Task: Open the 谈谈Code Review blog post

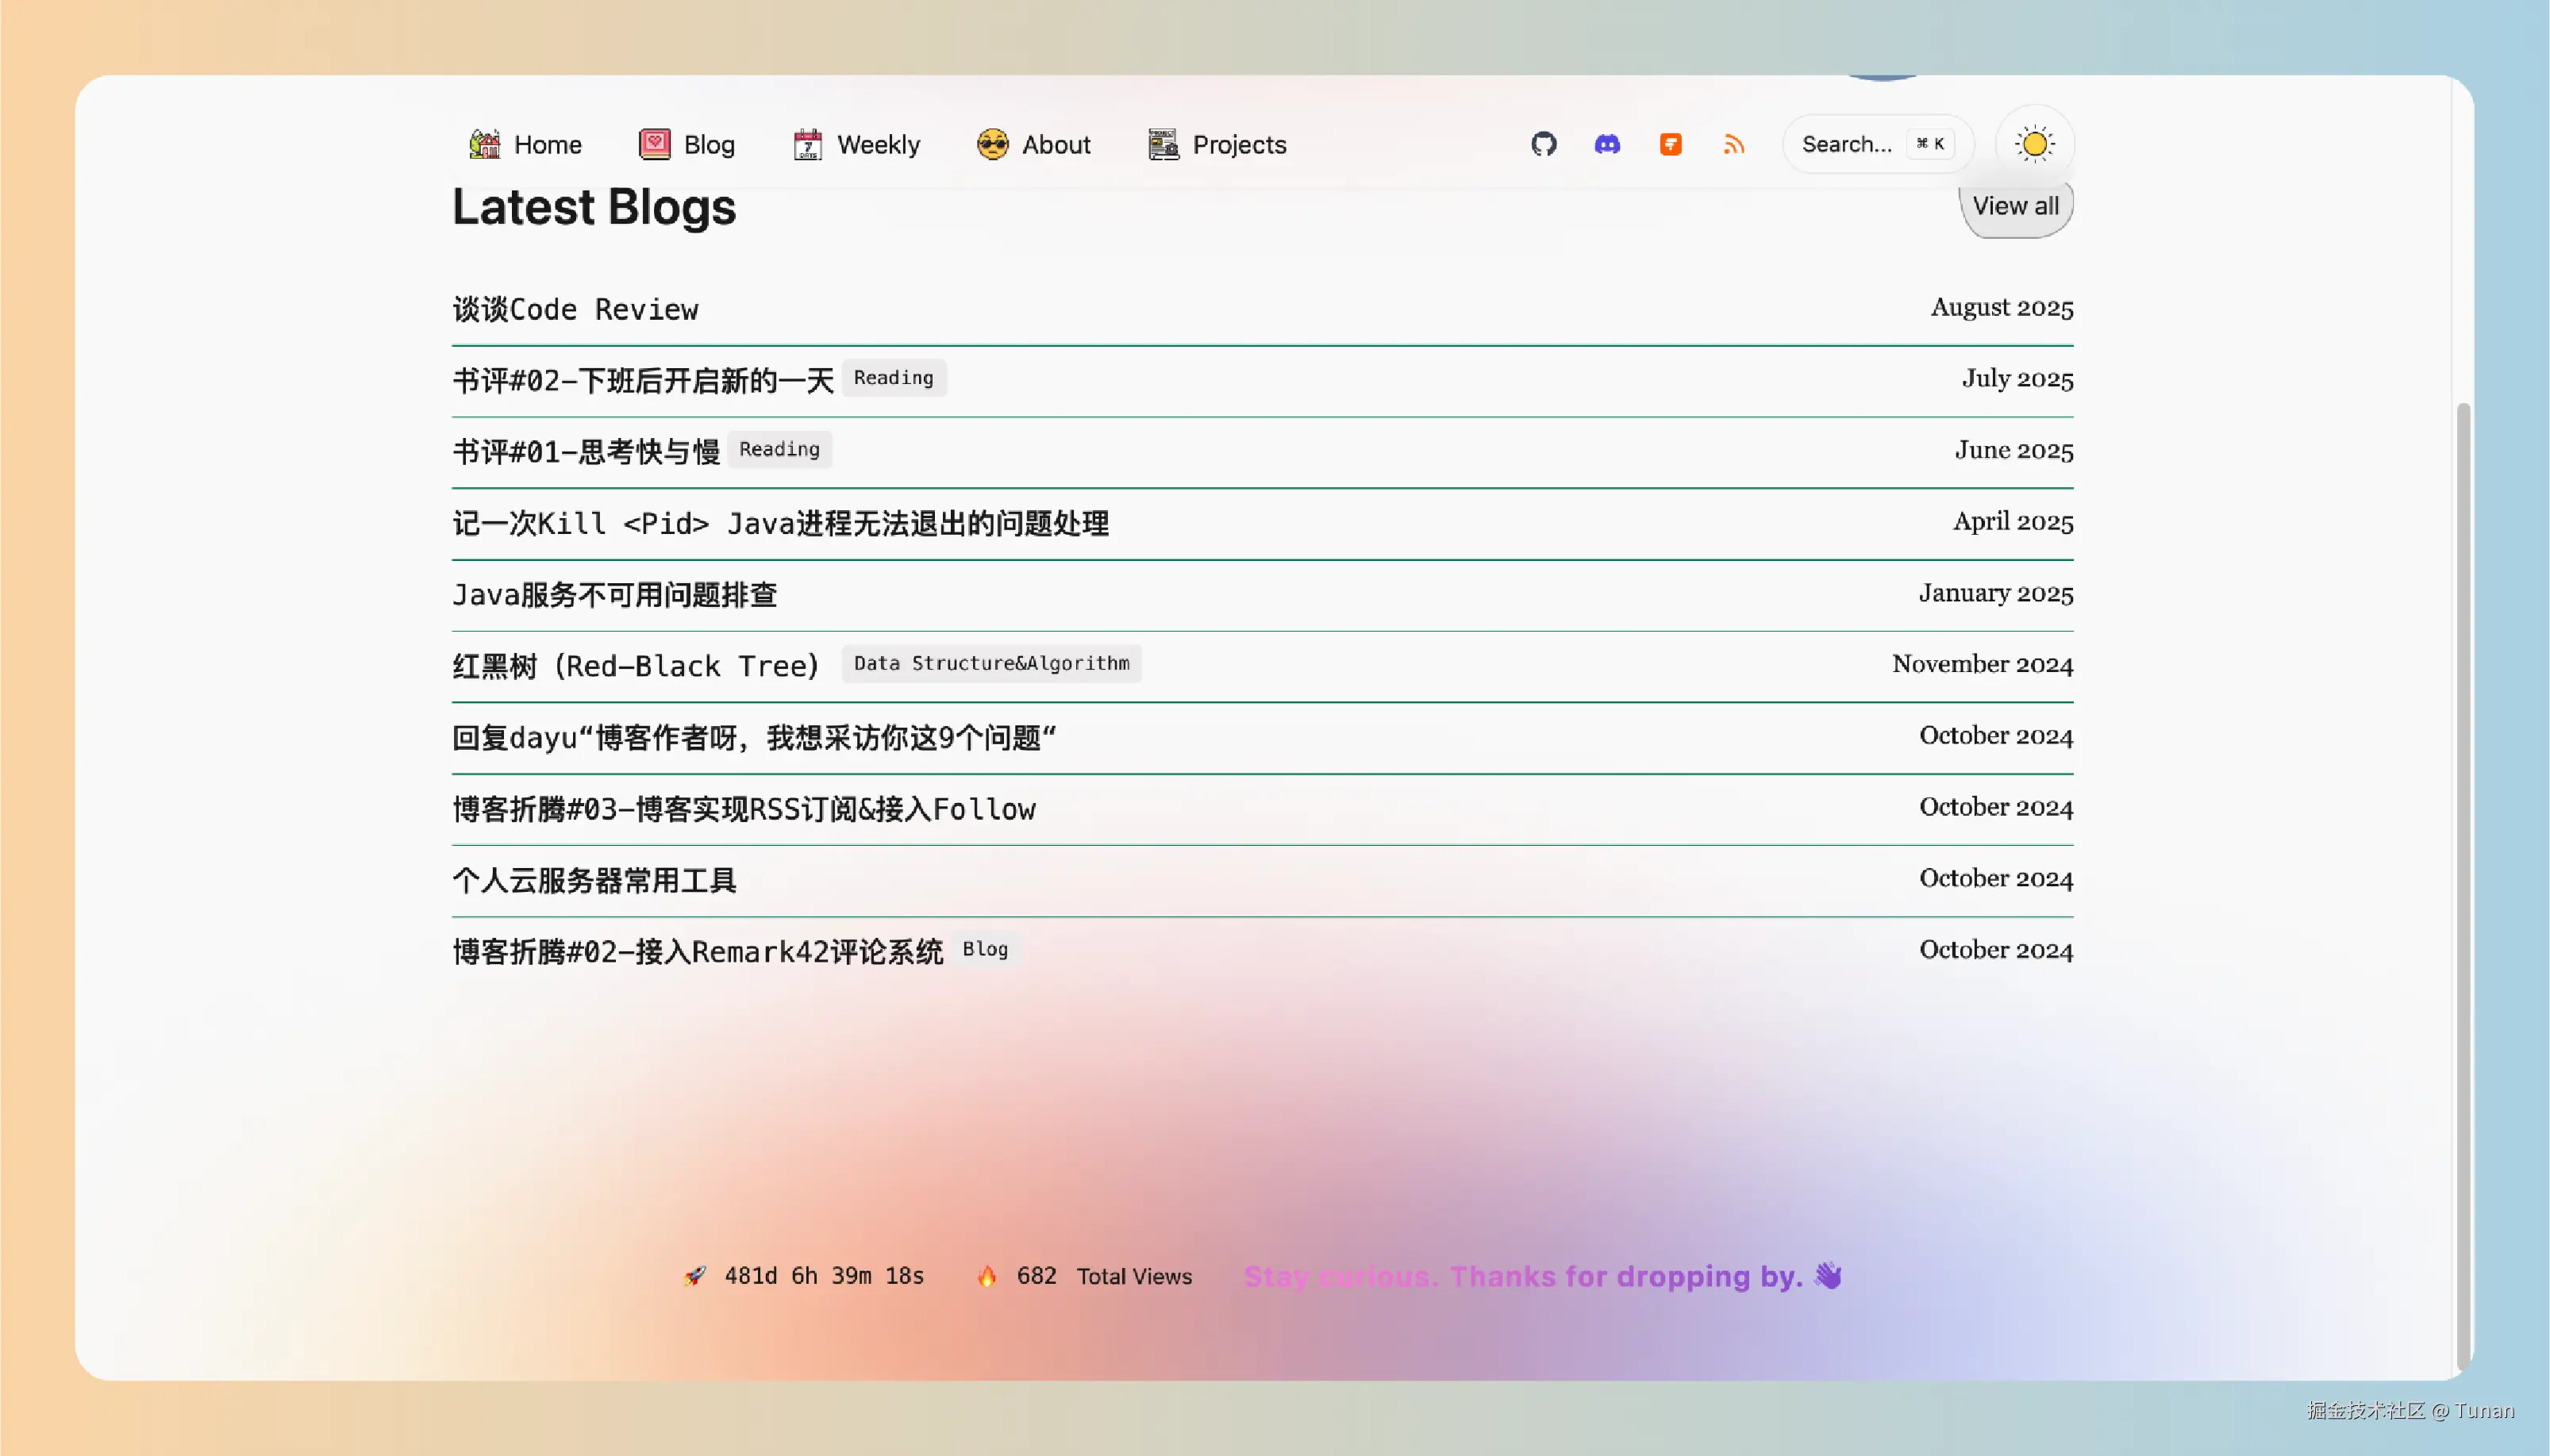Action: tap(575, 309)
